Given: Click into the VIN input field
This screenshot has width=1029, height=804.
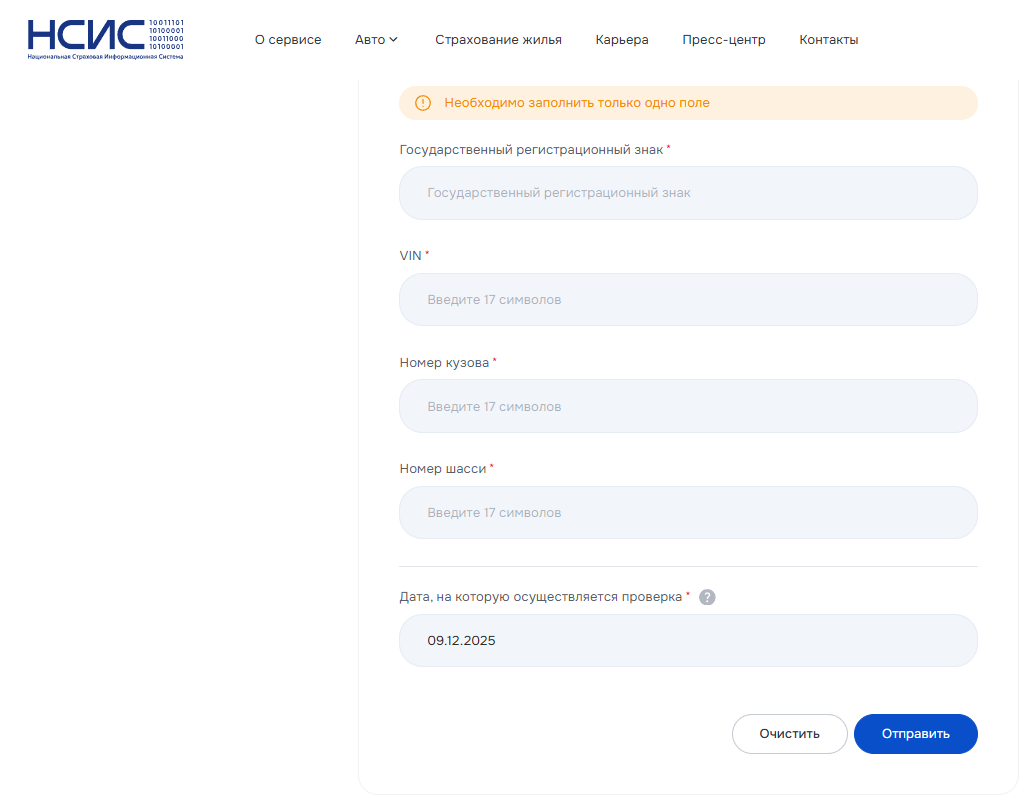Looking at the screenshot, I should (x=688, y=300).
